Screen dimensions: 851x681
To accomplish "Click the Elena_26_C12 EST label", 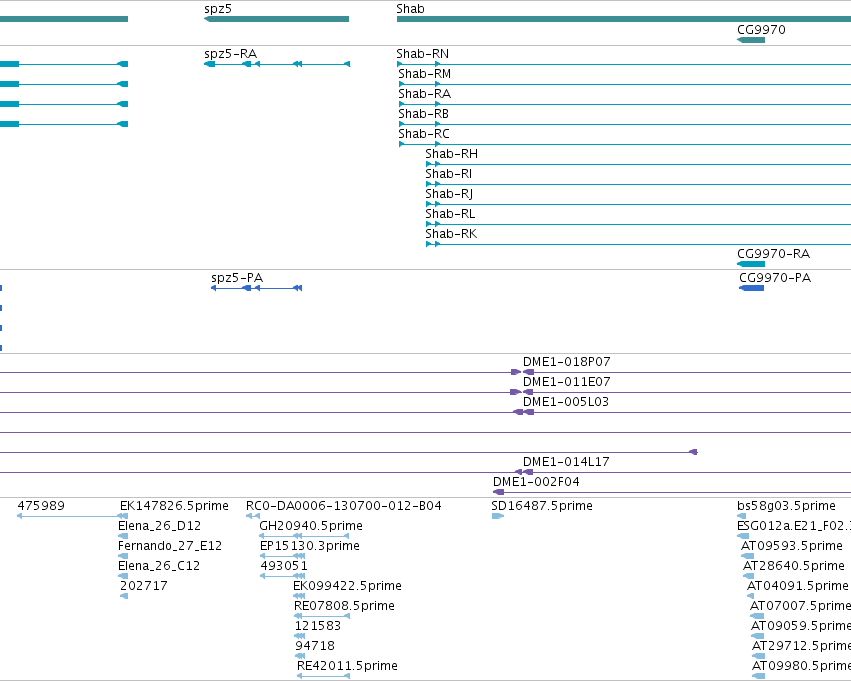I will click(159, 567).
